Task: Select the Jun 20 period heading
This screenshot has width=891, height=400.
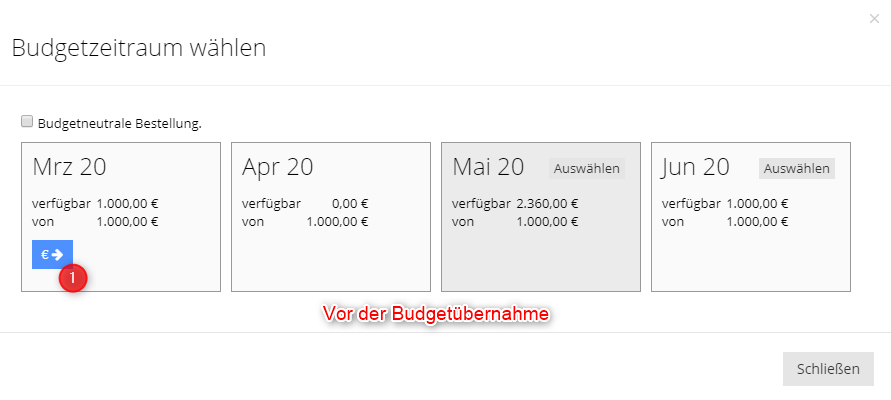Action: click(696, 167)
